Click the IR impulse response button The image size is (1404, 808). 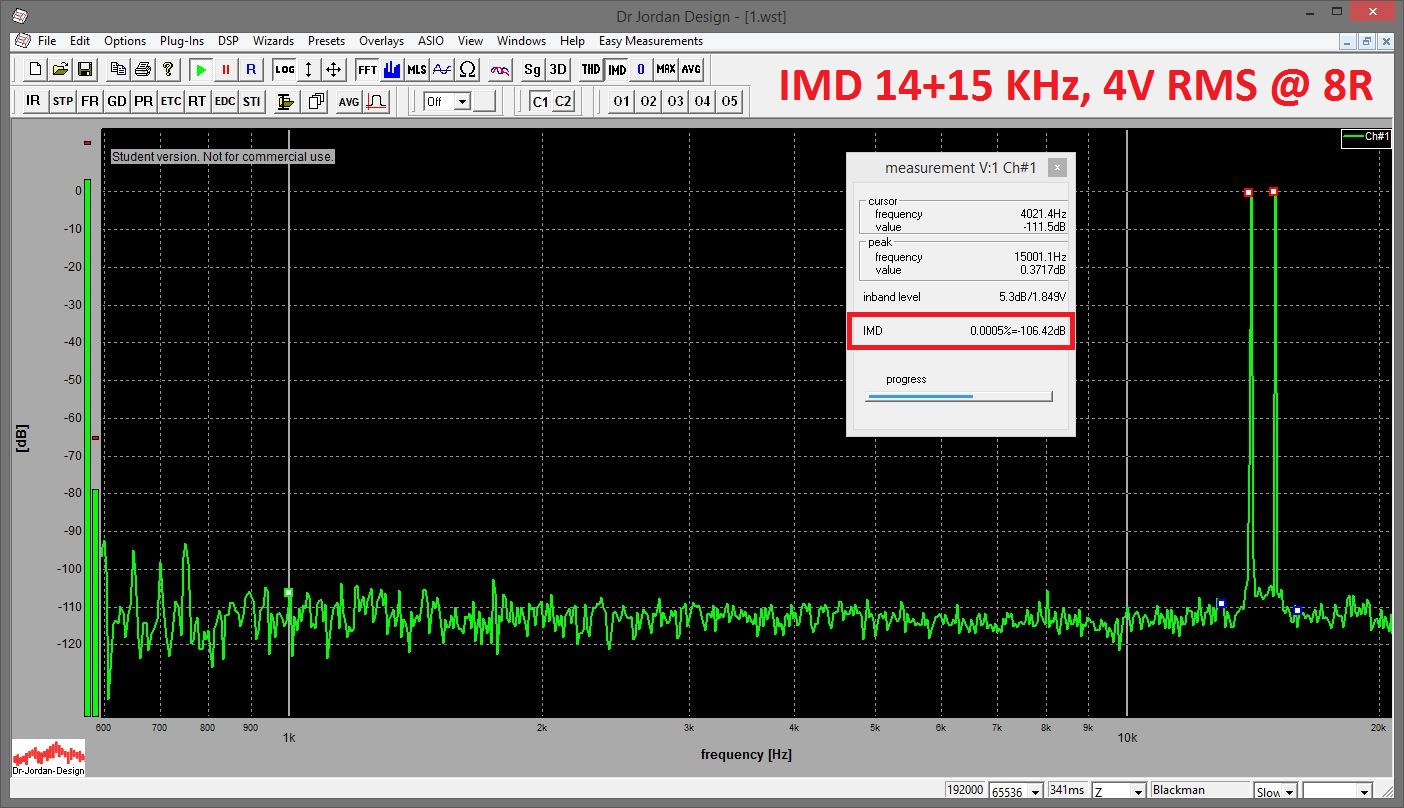(x=33, y=101)
